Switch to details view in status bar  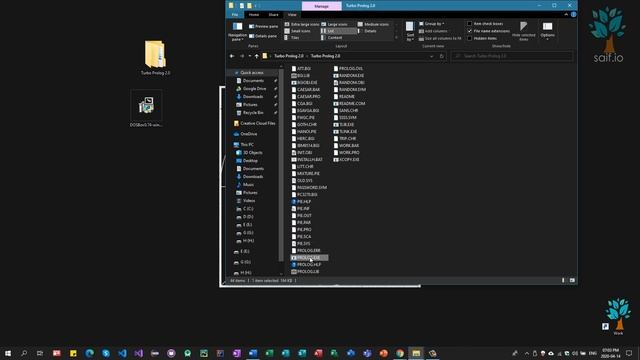pos(563,280)
